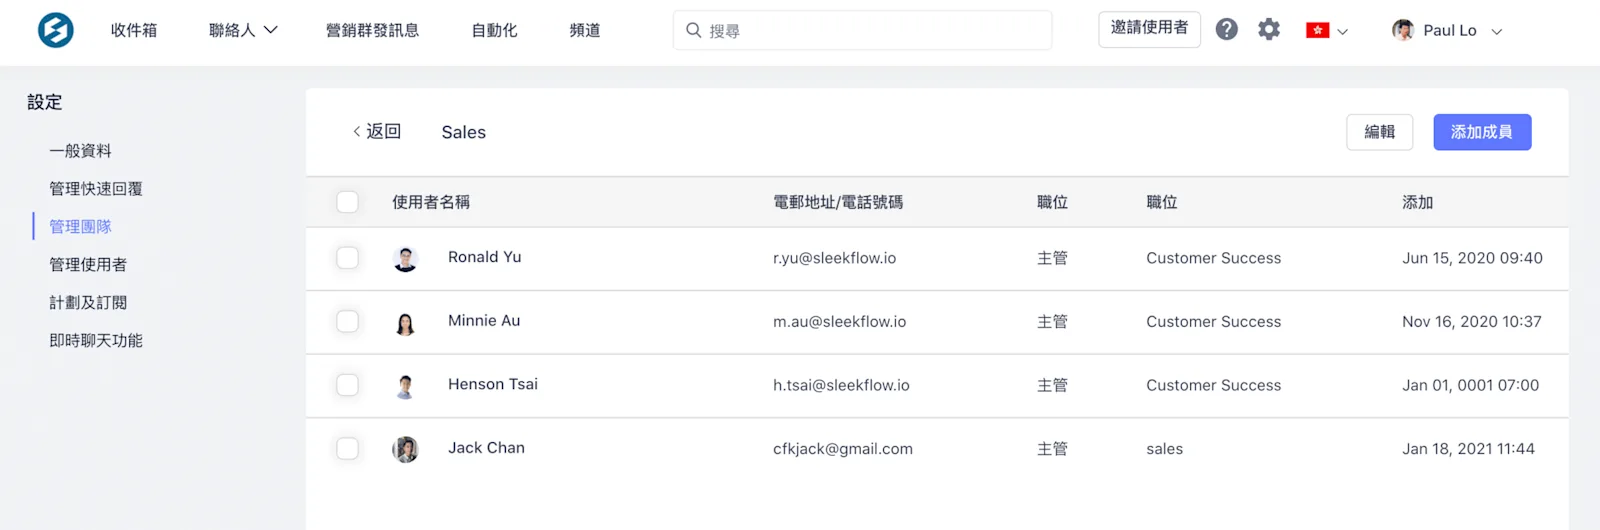Click the name Henson Tsai
This screenshot has width=1600, height=530.
tap(493, 384)
